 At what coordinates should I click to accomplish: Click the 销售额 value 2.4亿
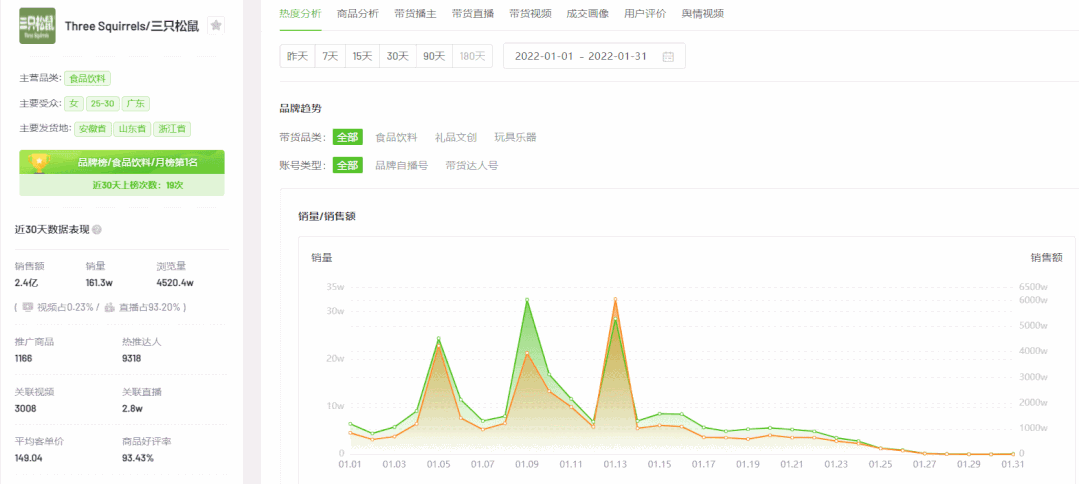tap(24, 282)
